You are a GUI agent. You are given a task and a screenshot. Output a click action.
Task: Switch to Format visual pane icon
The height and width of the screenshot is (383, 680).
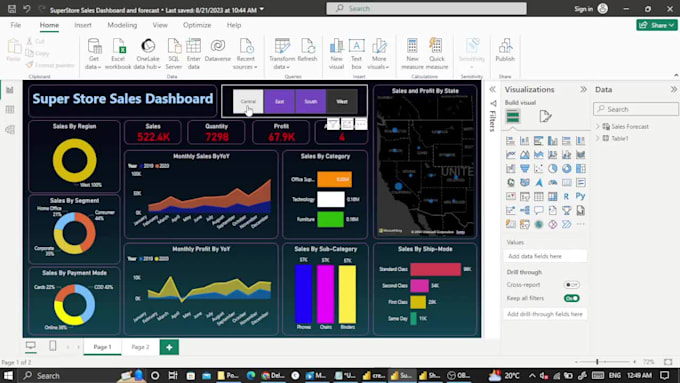click(545, 116)
